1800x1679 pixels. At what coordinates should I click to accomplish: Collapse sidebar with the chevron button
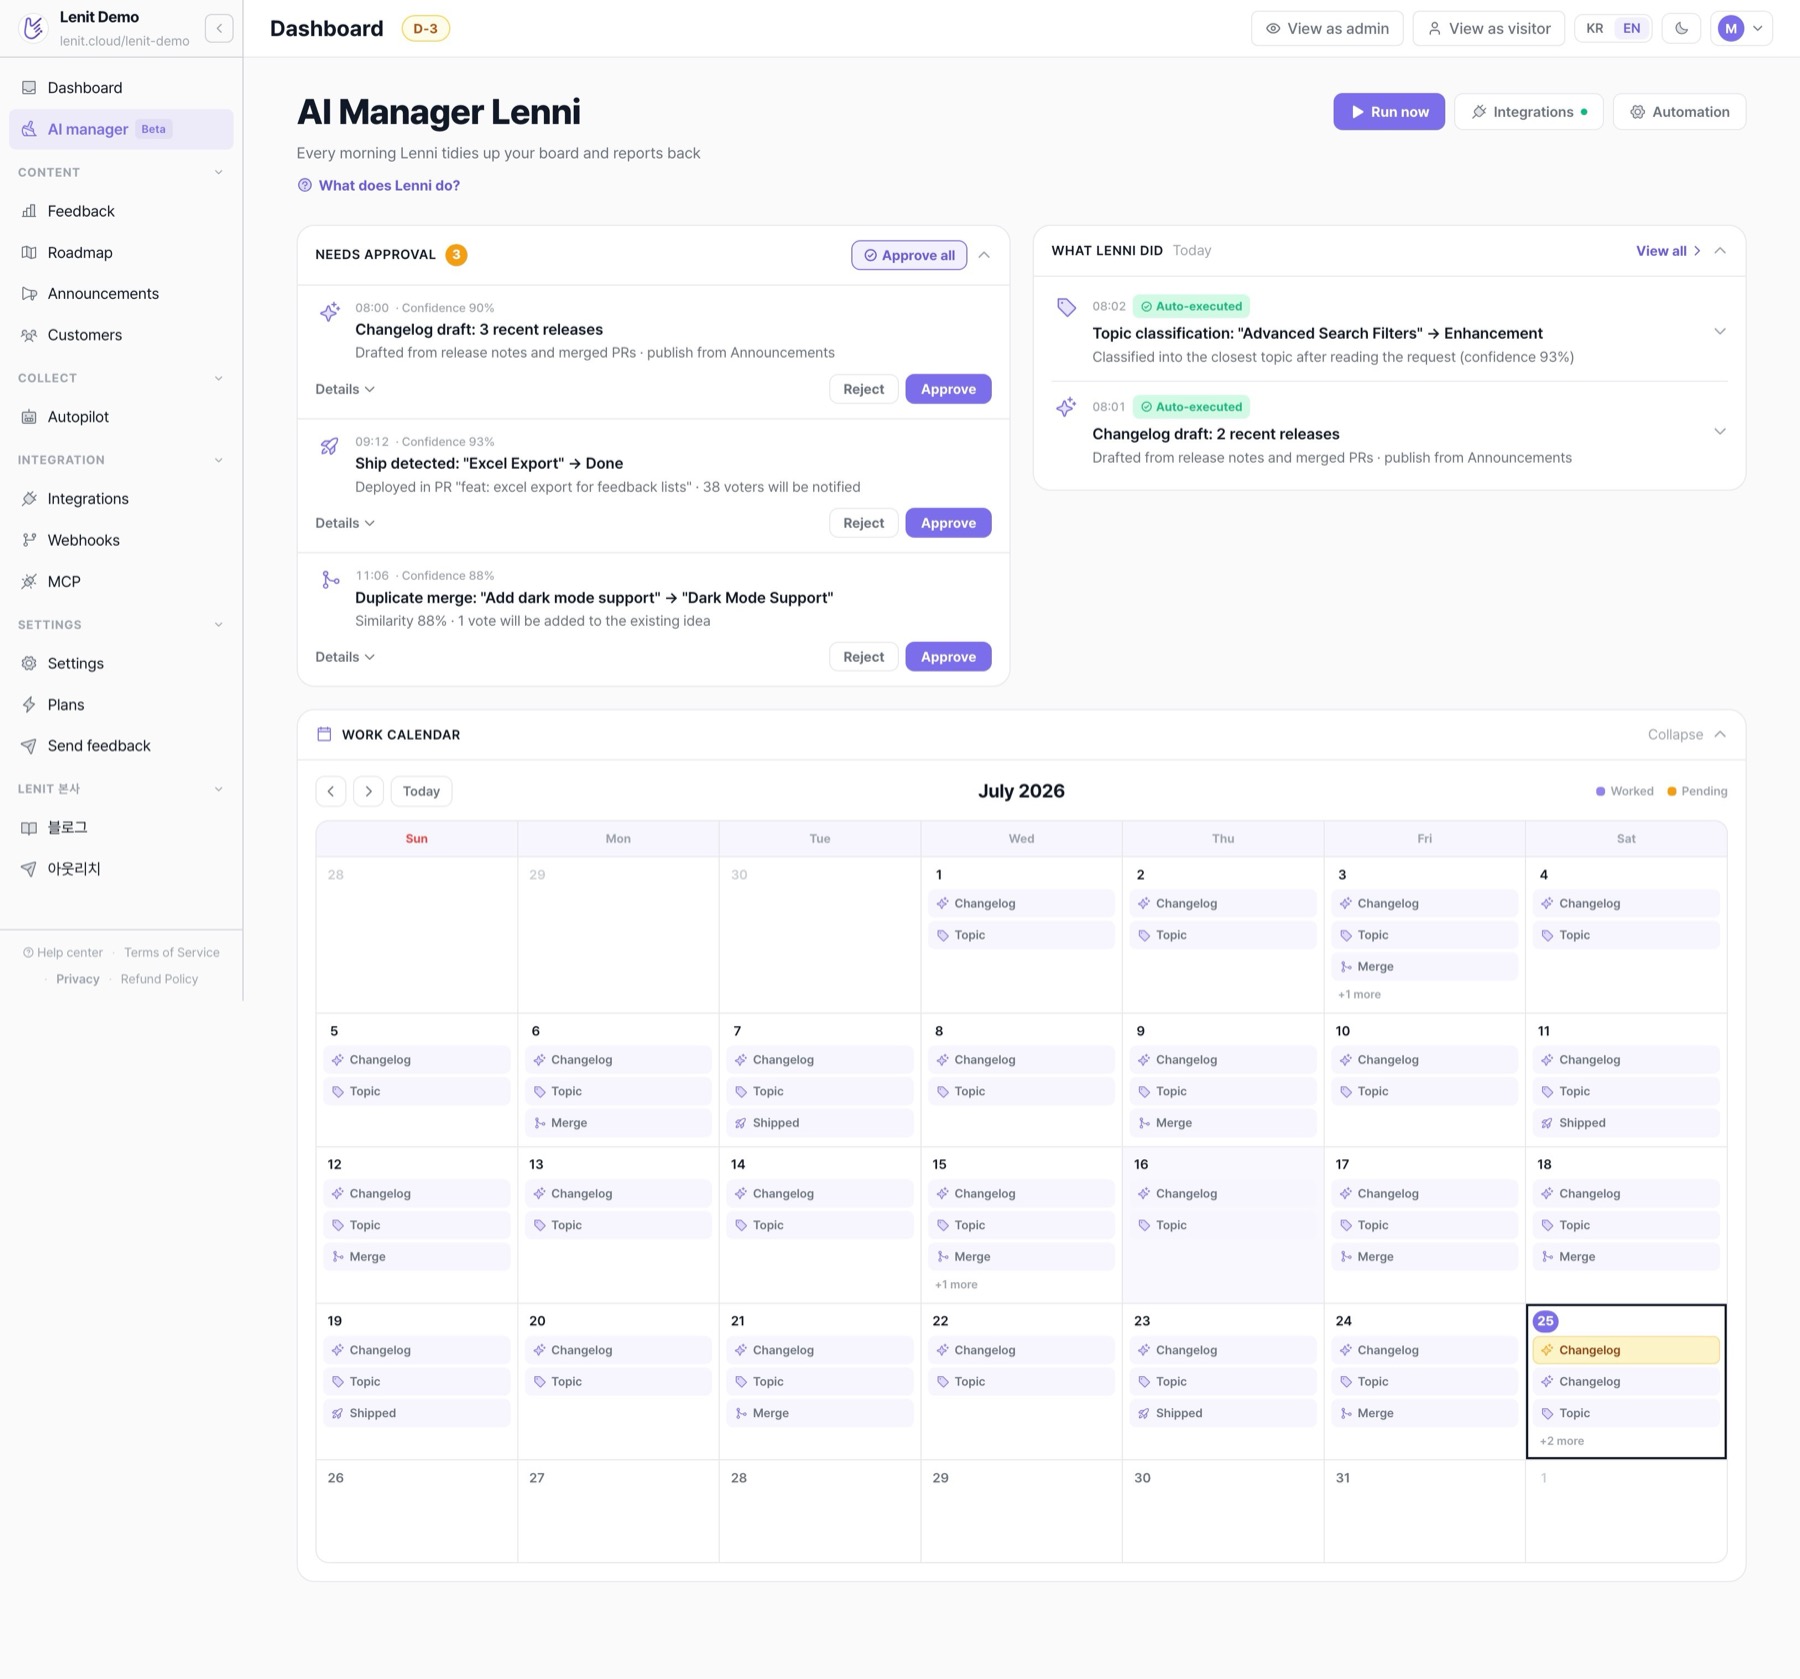219,28
